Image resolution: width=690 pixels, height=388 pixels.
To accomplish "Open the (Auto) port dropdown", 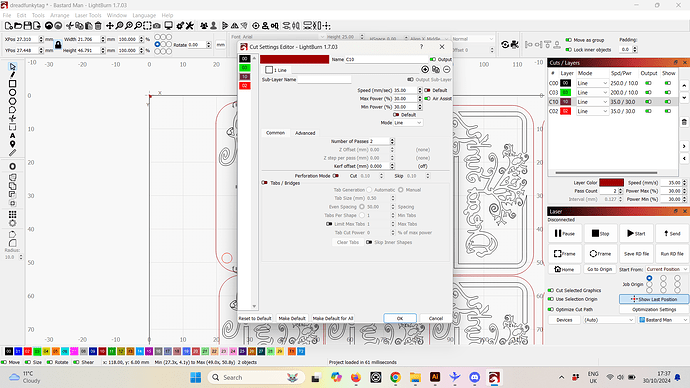I will (609, 320).
